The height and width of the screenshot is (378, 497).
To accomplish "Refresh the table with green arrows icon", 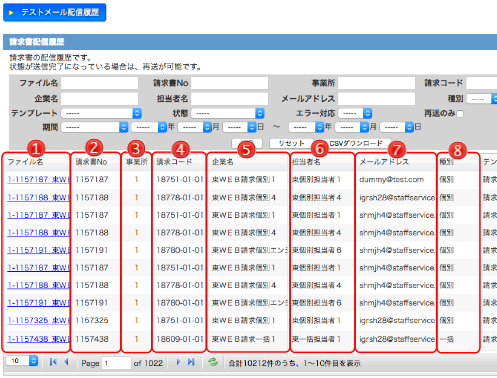I will [x=213, y=362].
